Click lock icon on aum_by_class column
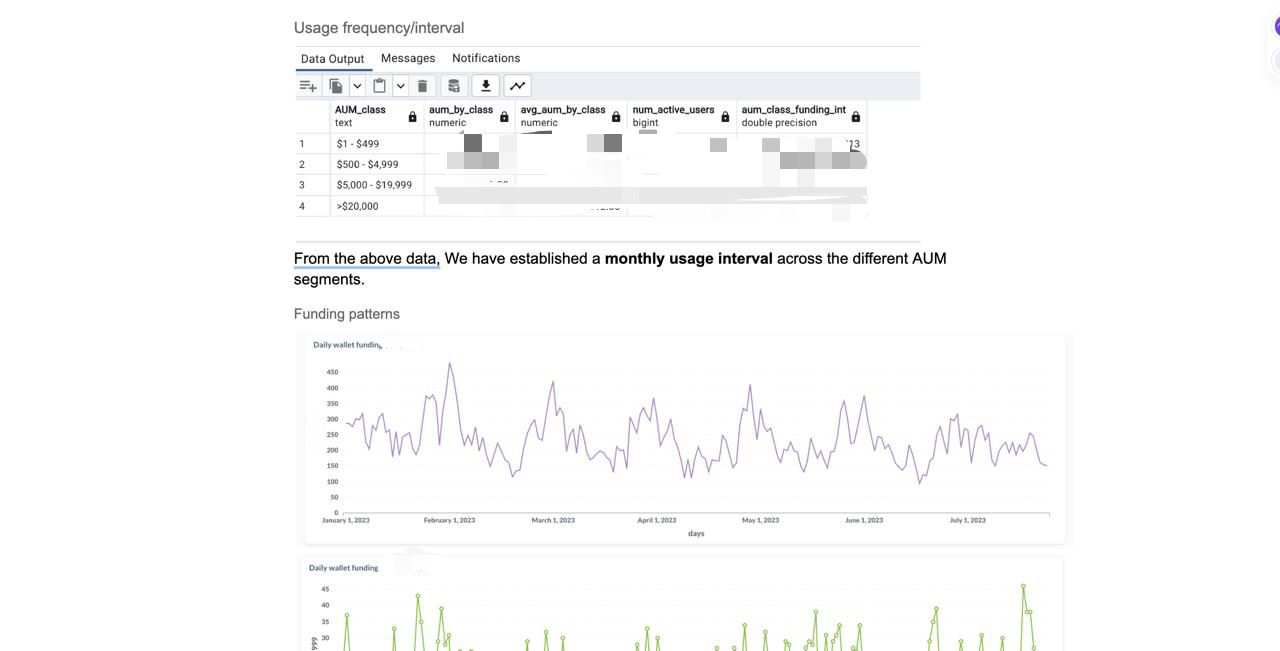This screenshot has height=651, width=1280. pyautogui.click(x=504, y=117)
